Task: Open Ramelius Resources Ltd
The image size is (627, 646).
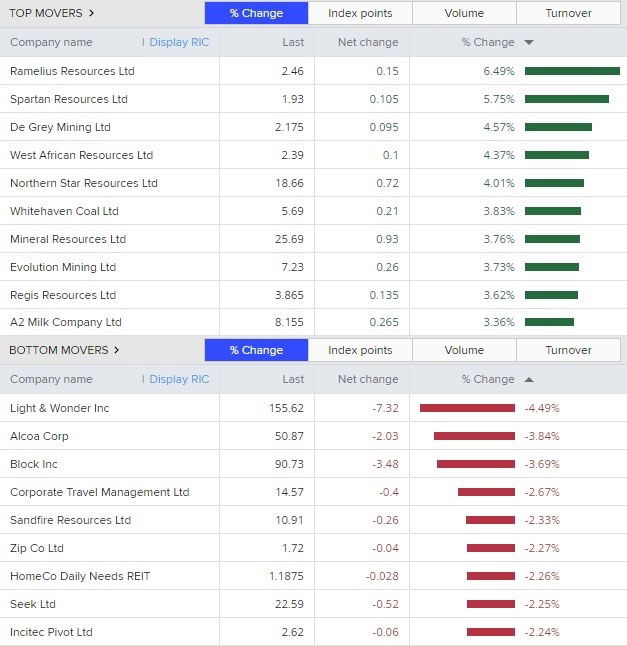Action: 72,71
